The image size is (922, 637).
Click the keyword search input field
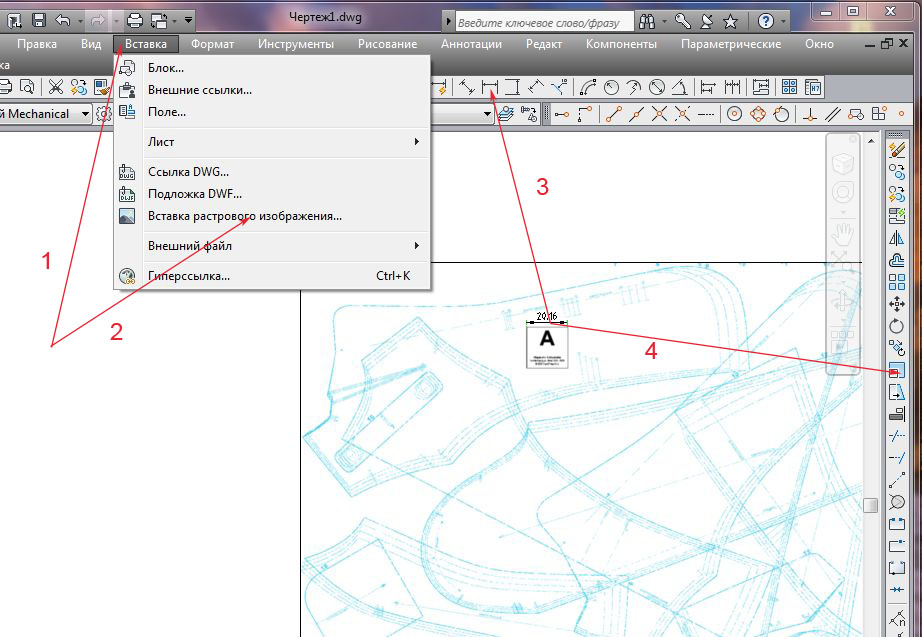[543, 21]
